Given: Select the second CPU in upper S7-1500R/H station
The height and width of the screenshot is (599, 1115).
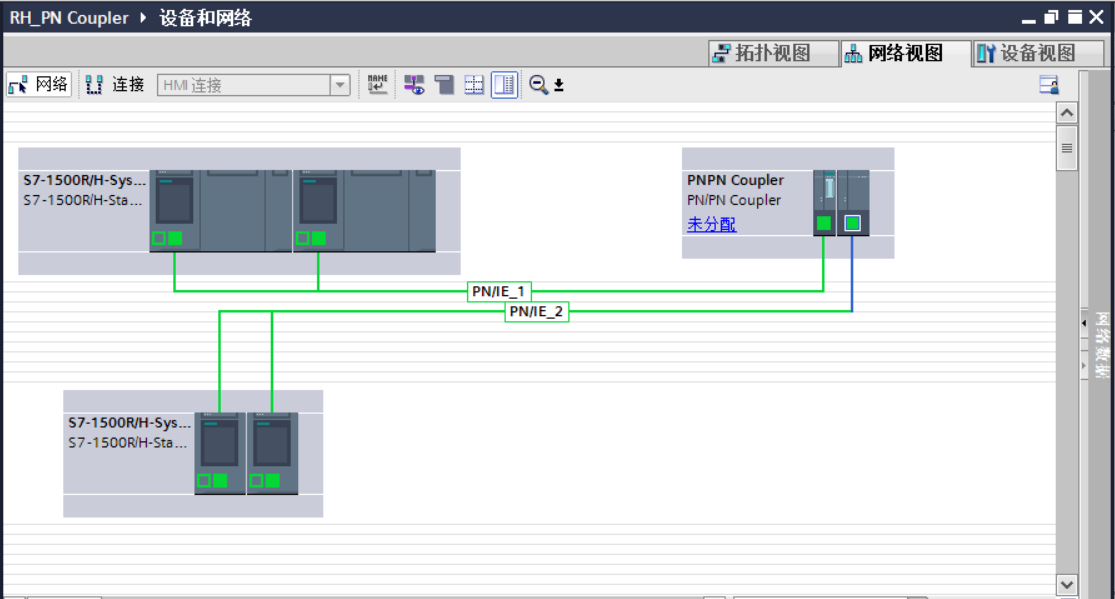Looking at the screenshot, I should (318, 211).
